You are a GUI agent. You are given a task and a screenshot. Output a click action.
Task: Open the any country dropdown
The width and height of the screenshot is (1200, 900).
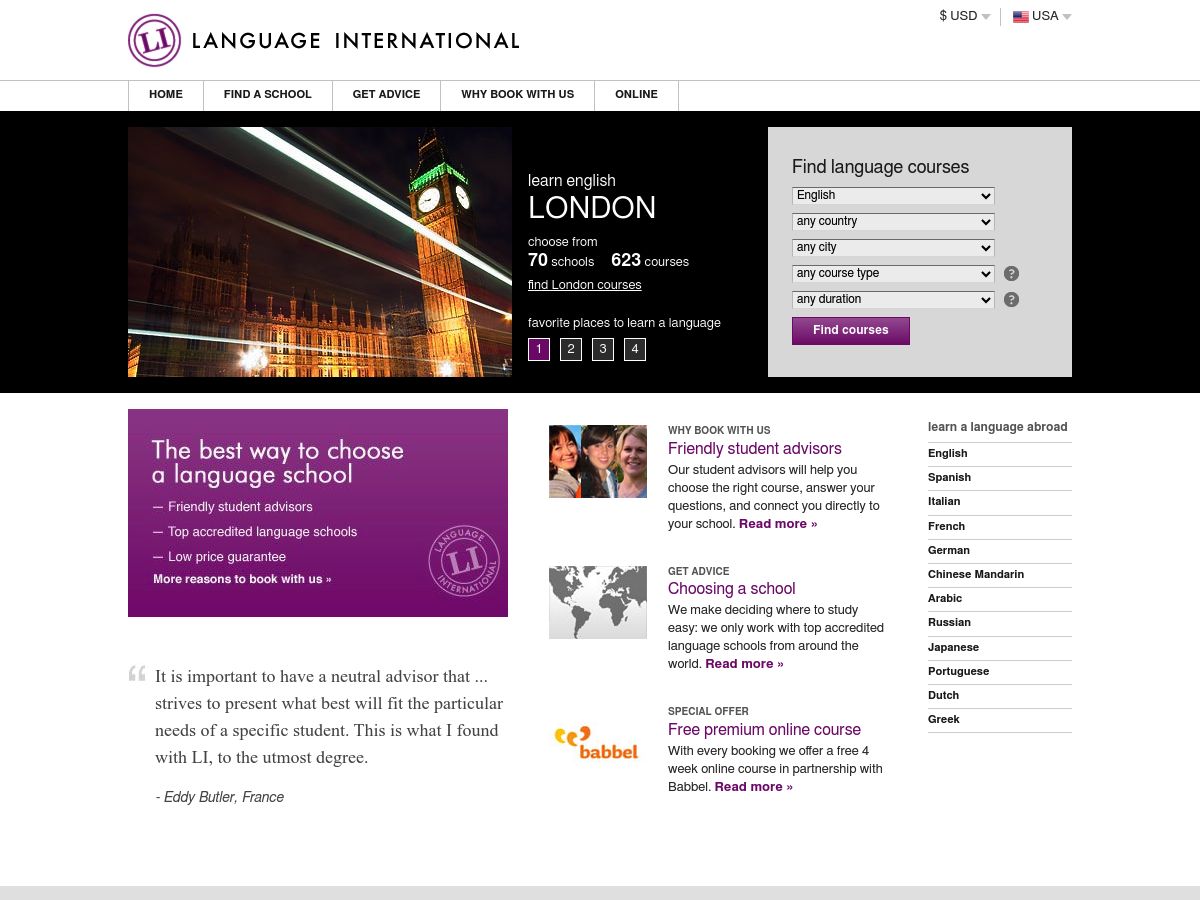tap(893, 222)
